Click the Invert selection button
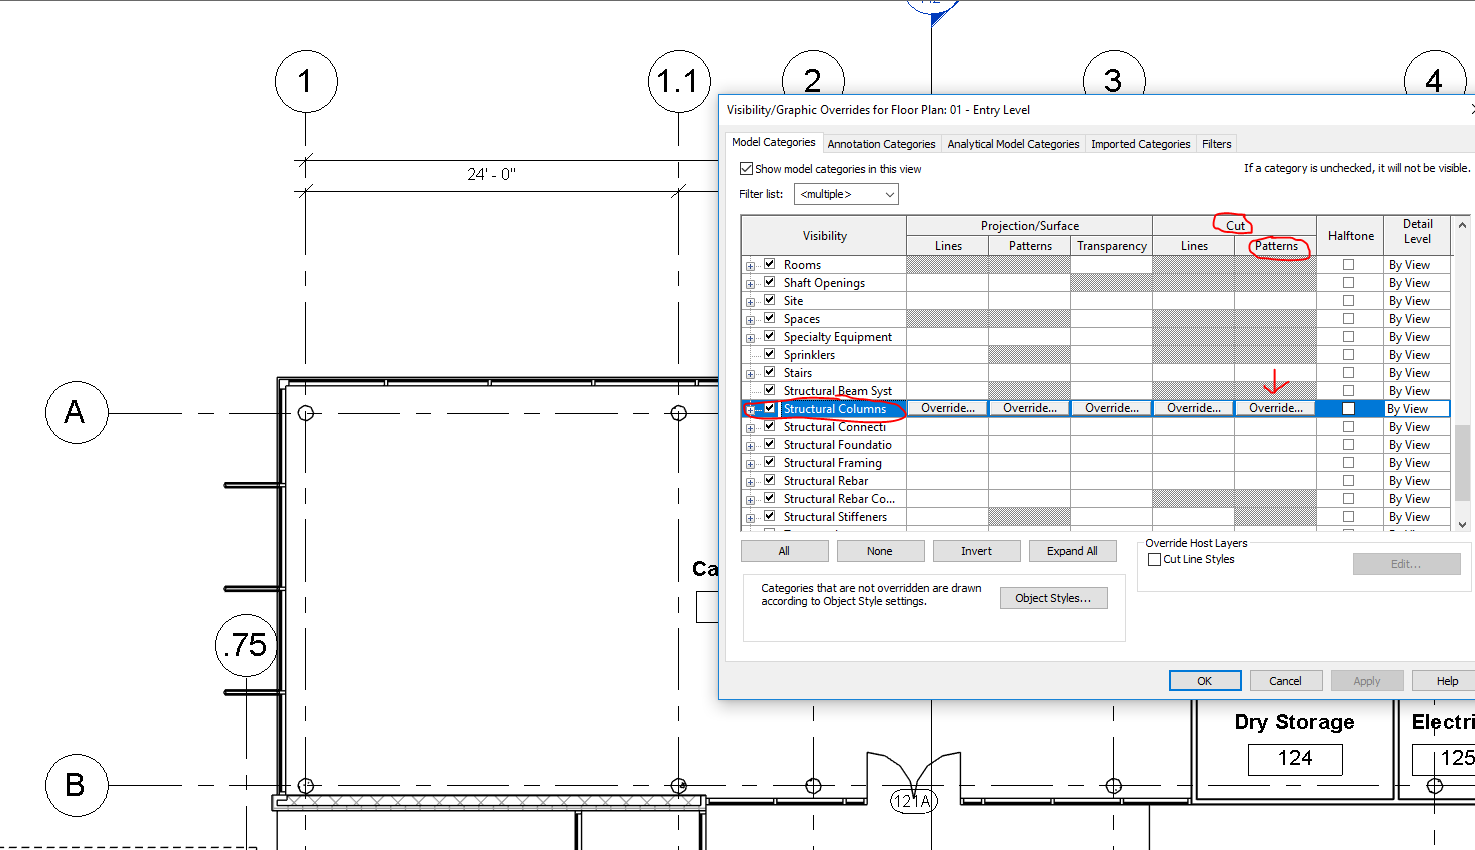Viewport: 1475px width, 850px height. coord(976,550)
